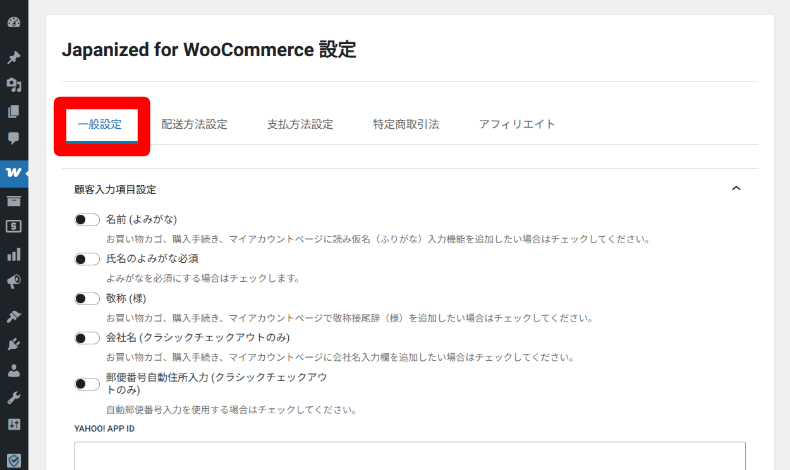Toggle the 名前 (よみがな) switch
Viewport: 790px width, 470px height.
pos(87,220)
